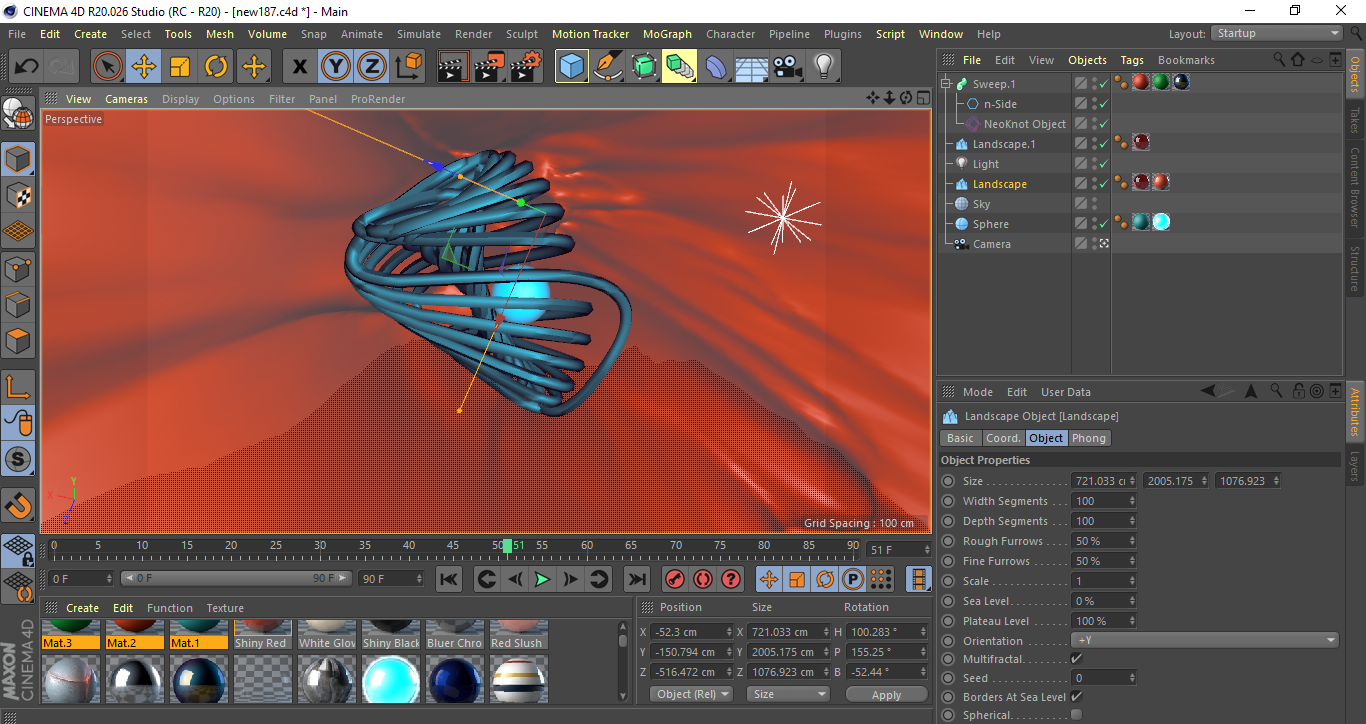Viewport: 1366px width, 724px height.
Task: Click the Rough Furrows stepper arrows
Action: click(1132, 541)
